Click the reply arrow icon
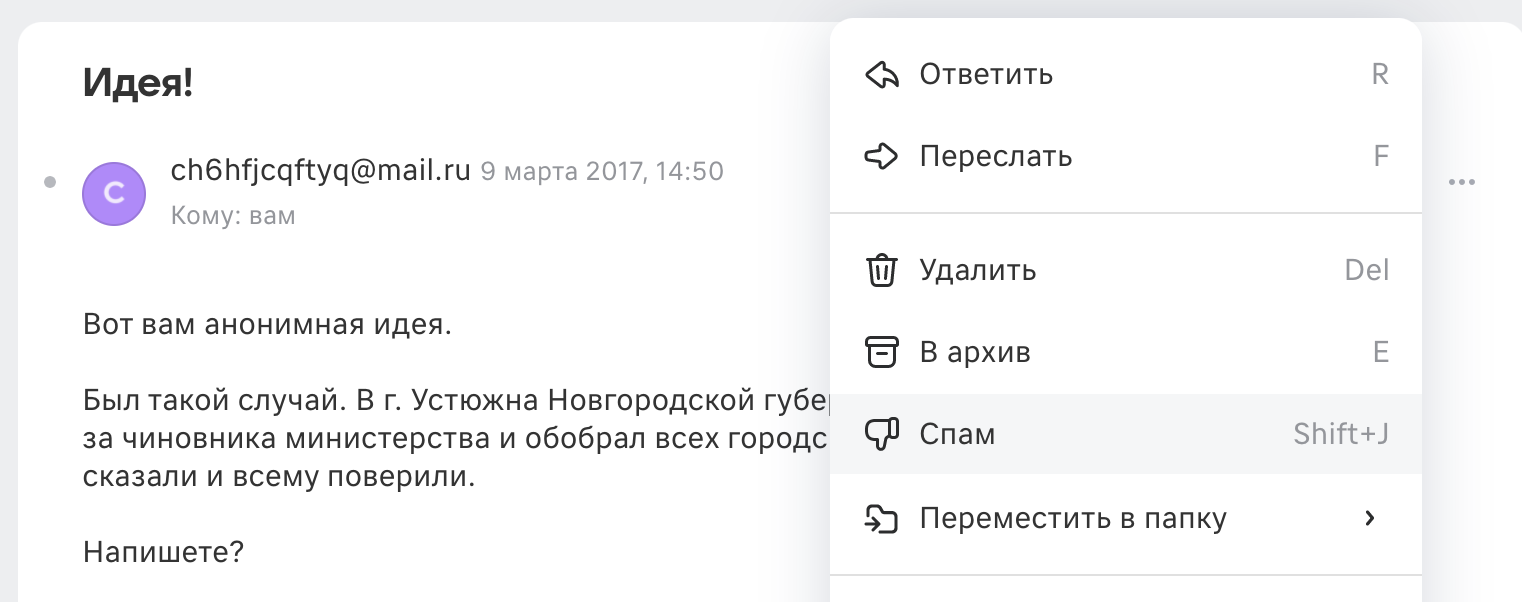This screenshot has width=1522, height=602. (x=881, y=75)
